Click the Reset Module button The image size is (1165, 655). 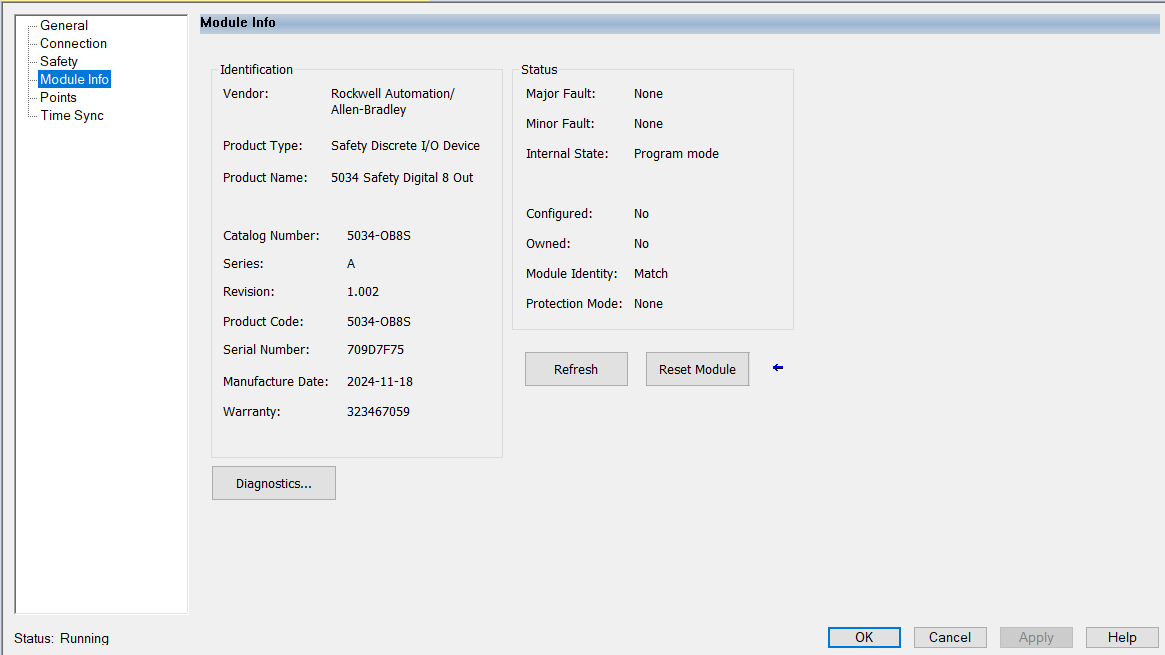(697, 369)
